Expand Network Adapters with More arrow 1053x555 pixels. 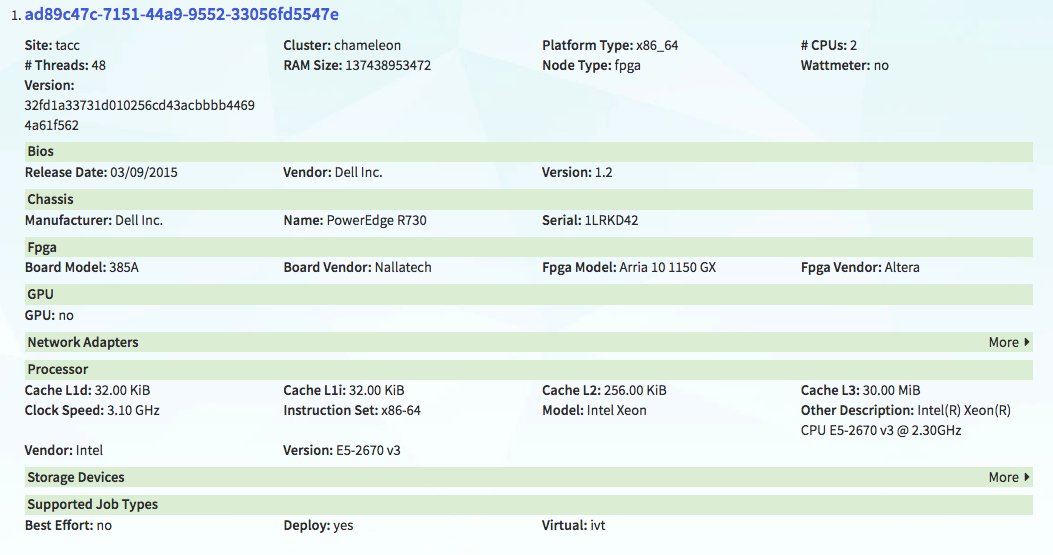pyautogui.click(x=1009, y=342)
